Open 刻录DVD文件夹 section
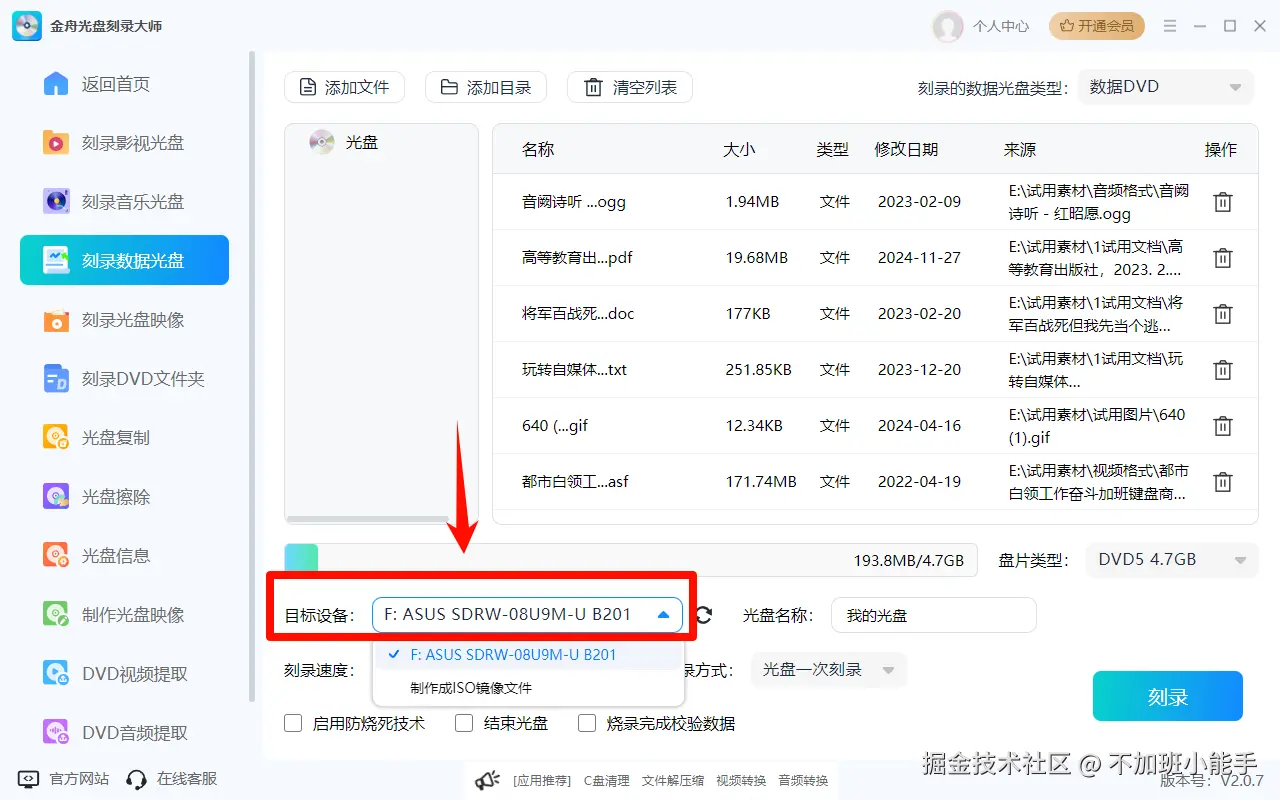Screen dimensions: 1280x800 [x=124, y=379]
